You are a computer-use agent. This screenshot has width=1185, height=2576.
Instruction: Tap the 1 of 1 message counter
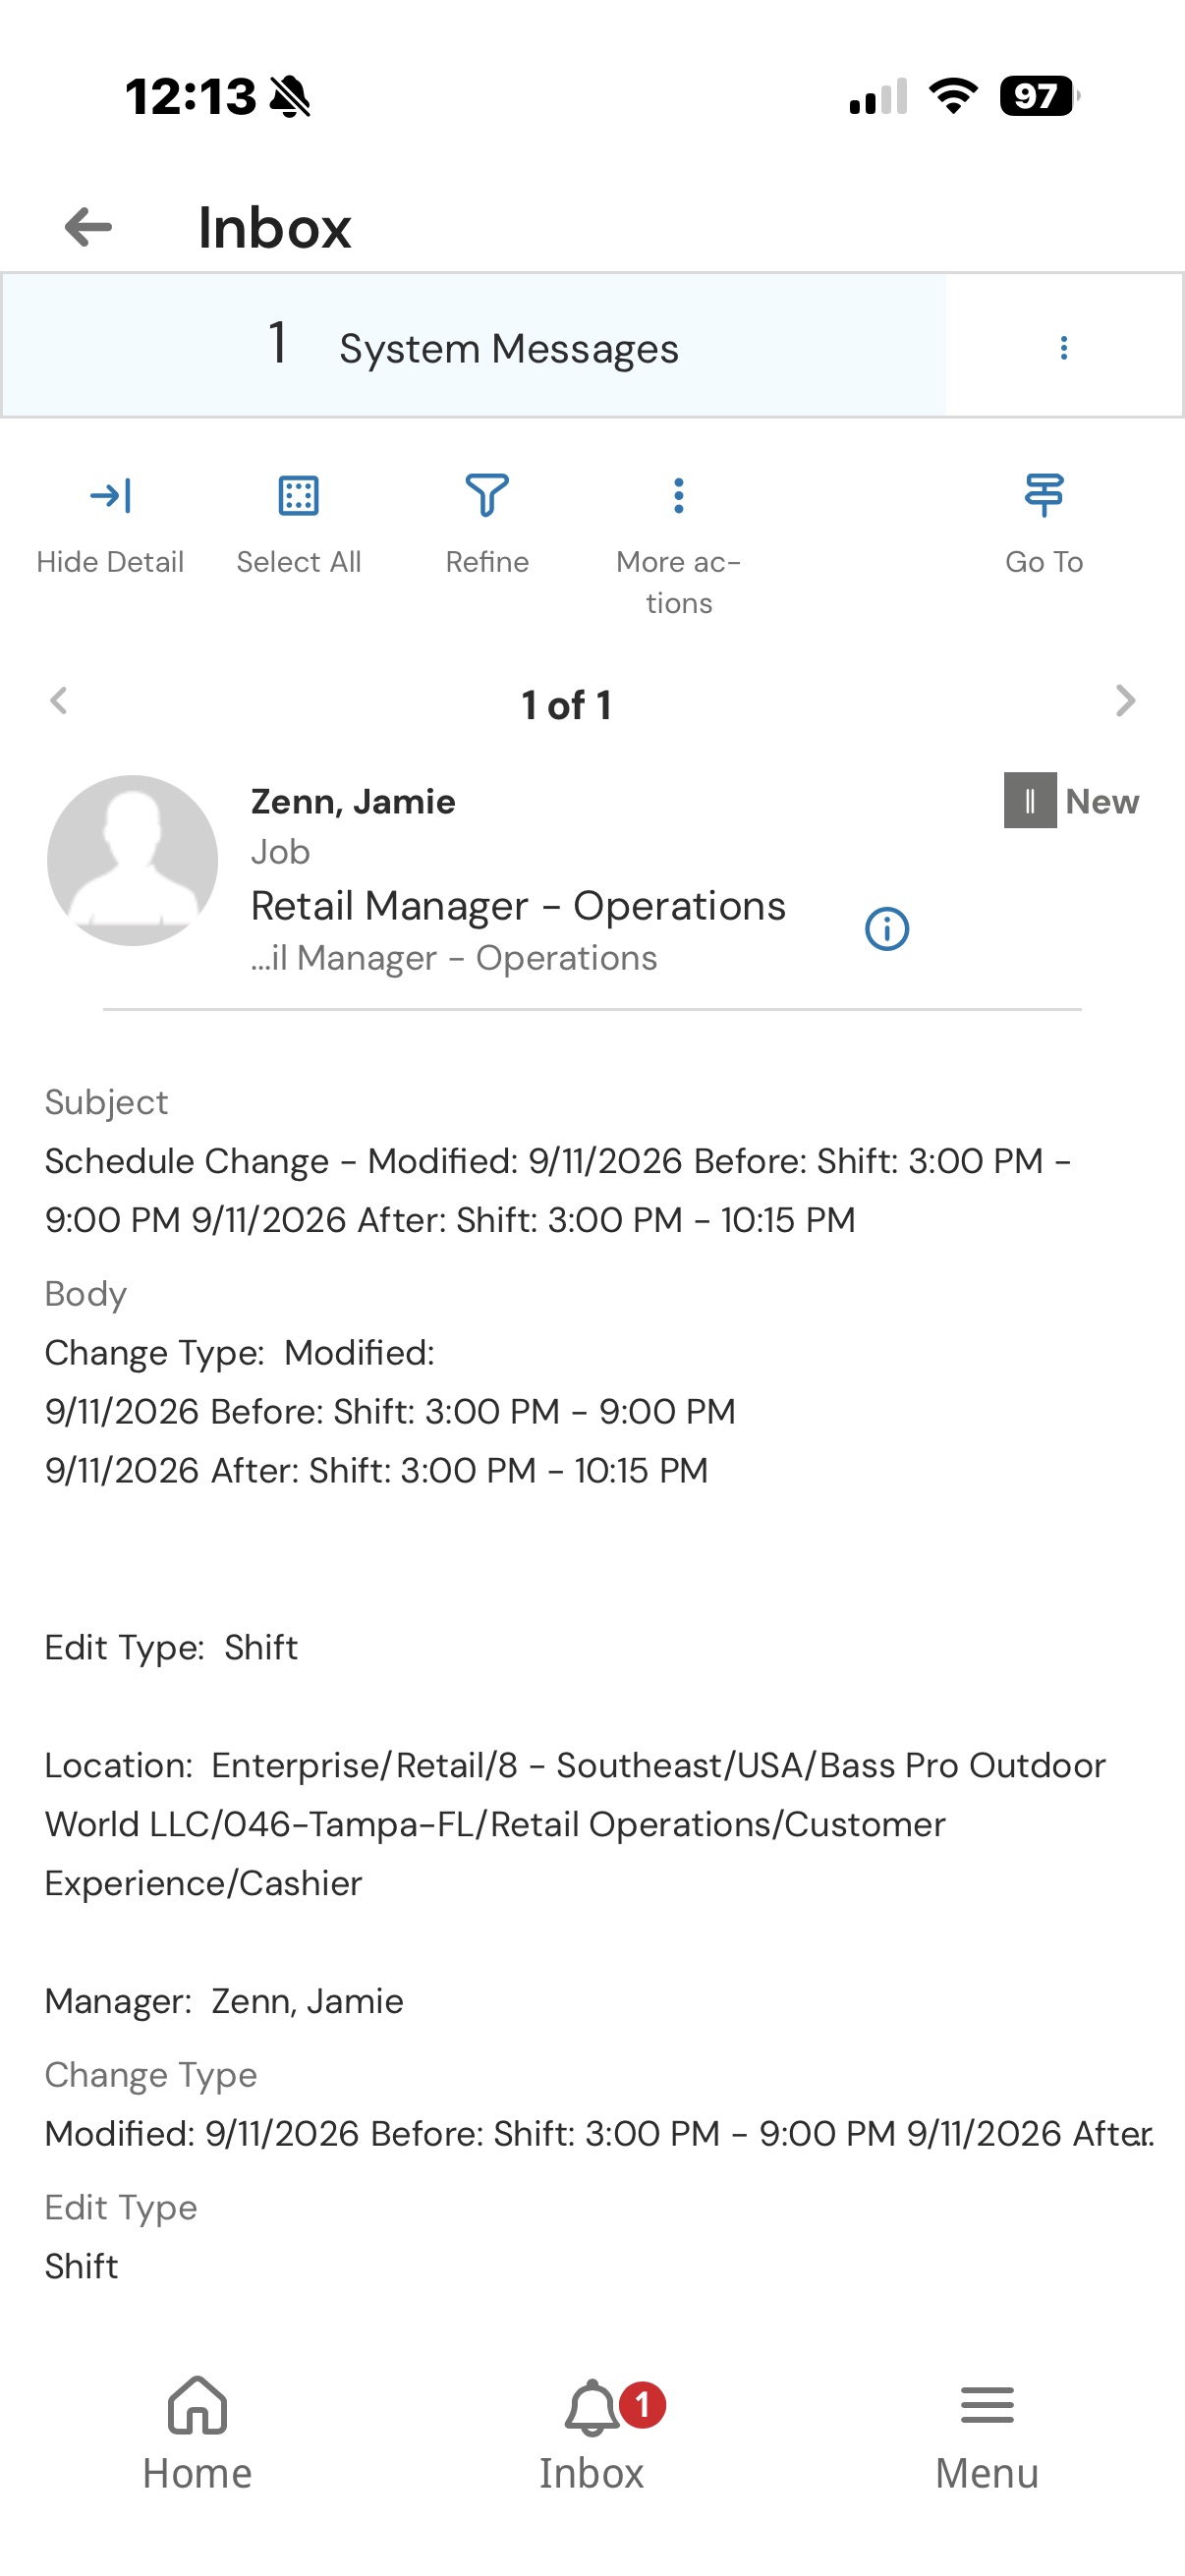click(x=566, y=705)
